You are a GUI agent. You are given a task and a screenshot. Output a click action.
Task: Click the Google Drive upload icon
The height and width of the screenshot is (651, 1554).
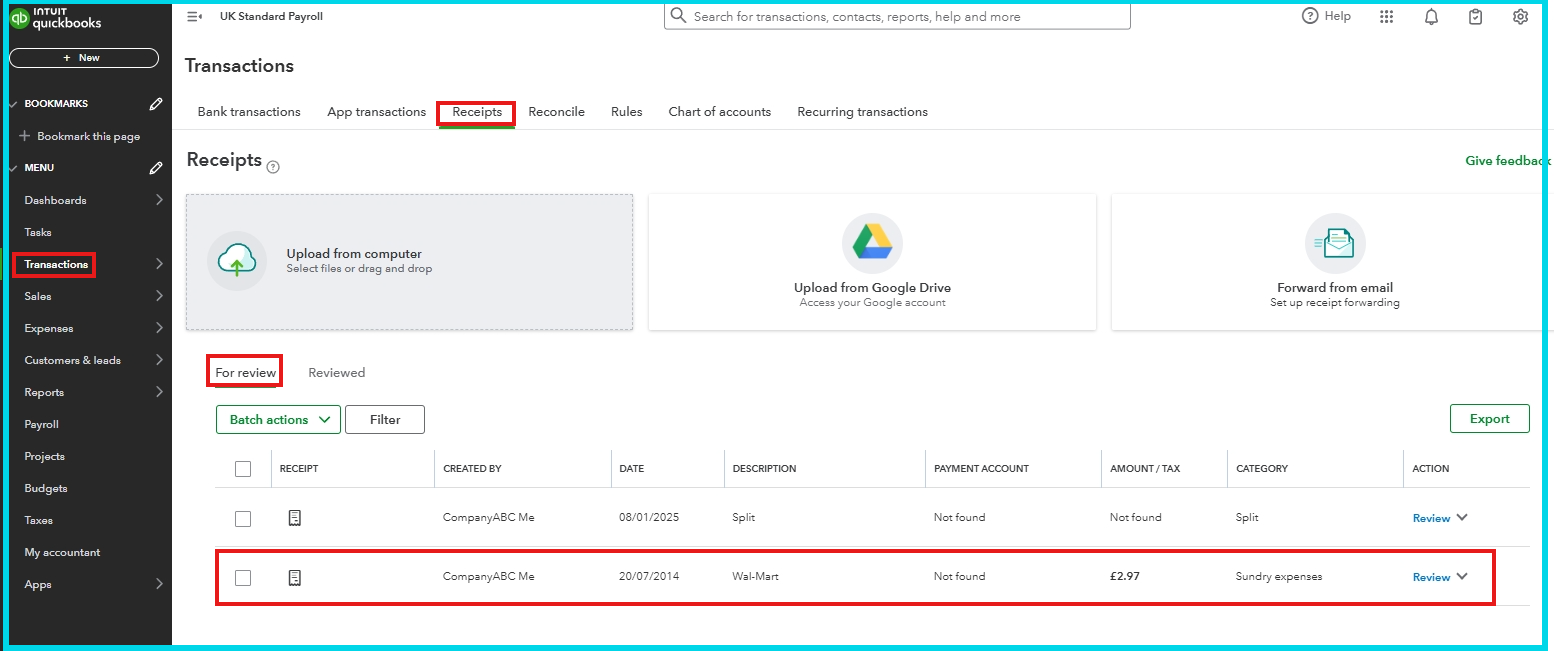click(871, 243)
